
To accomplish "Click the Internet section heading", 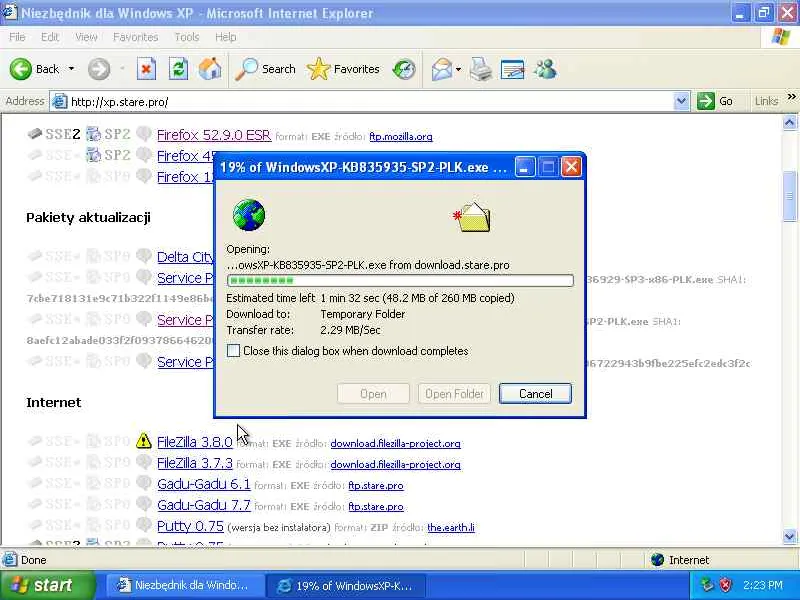I will click(54, 402).
